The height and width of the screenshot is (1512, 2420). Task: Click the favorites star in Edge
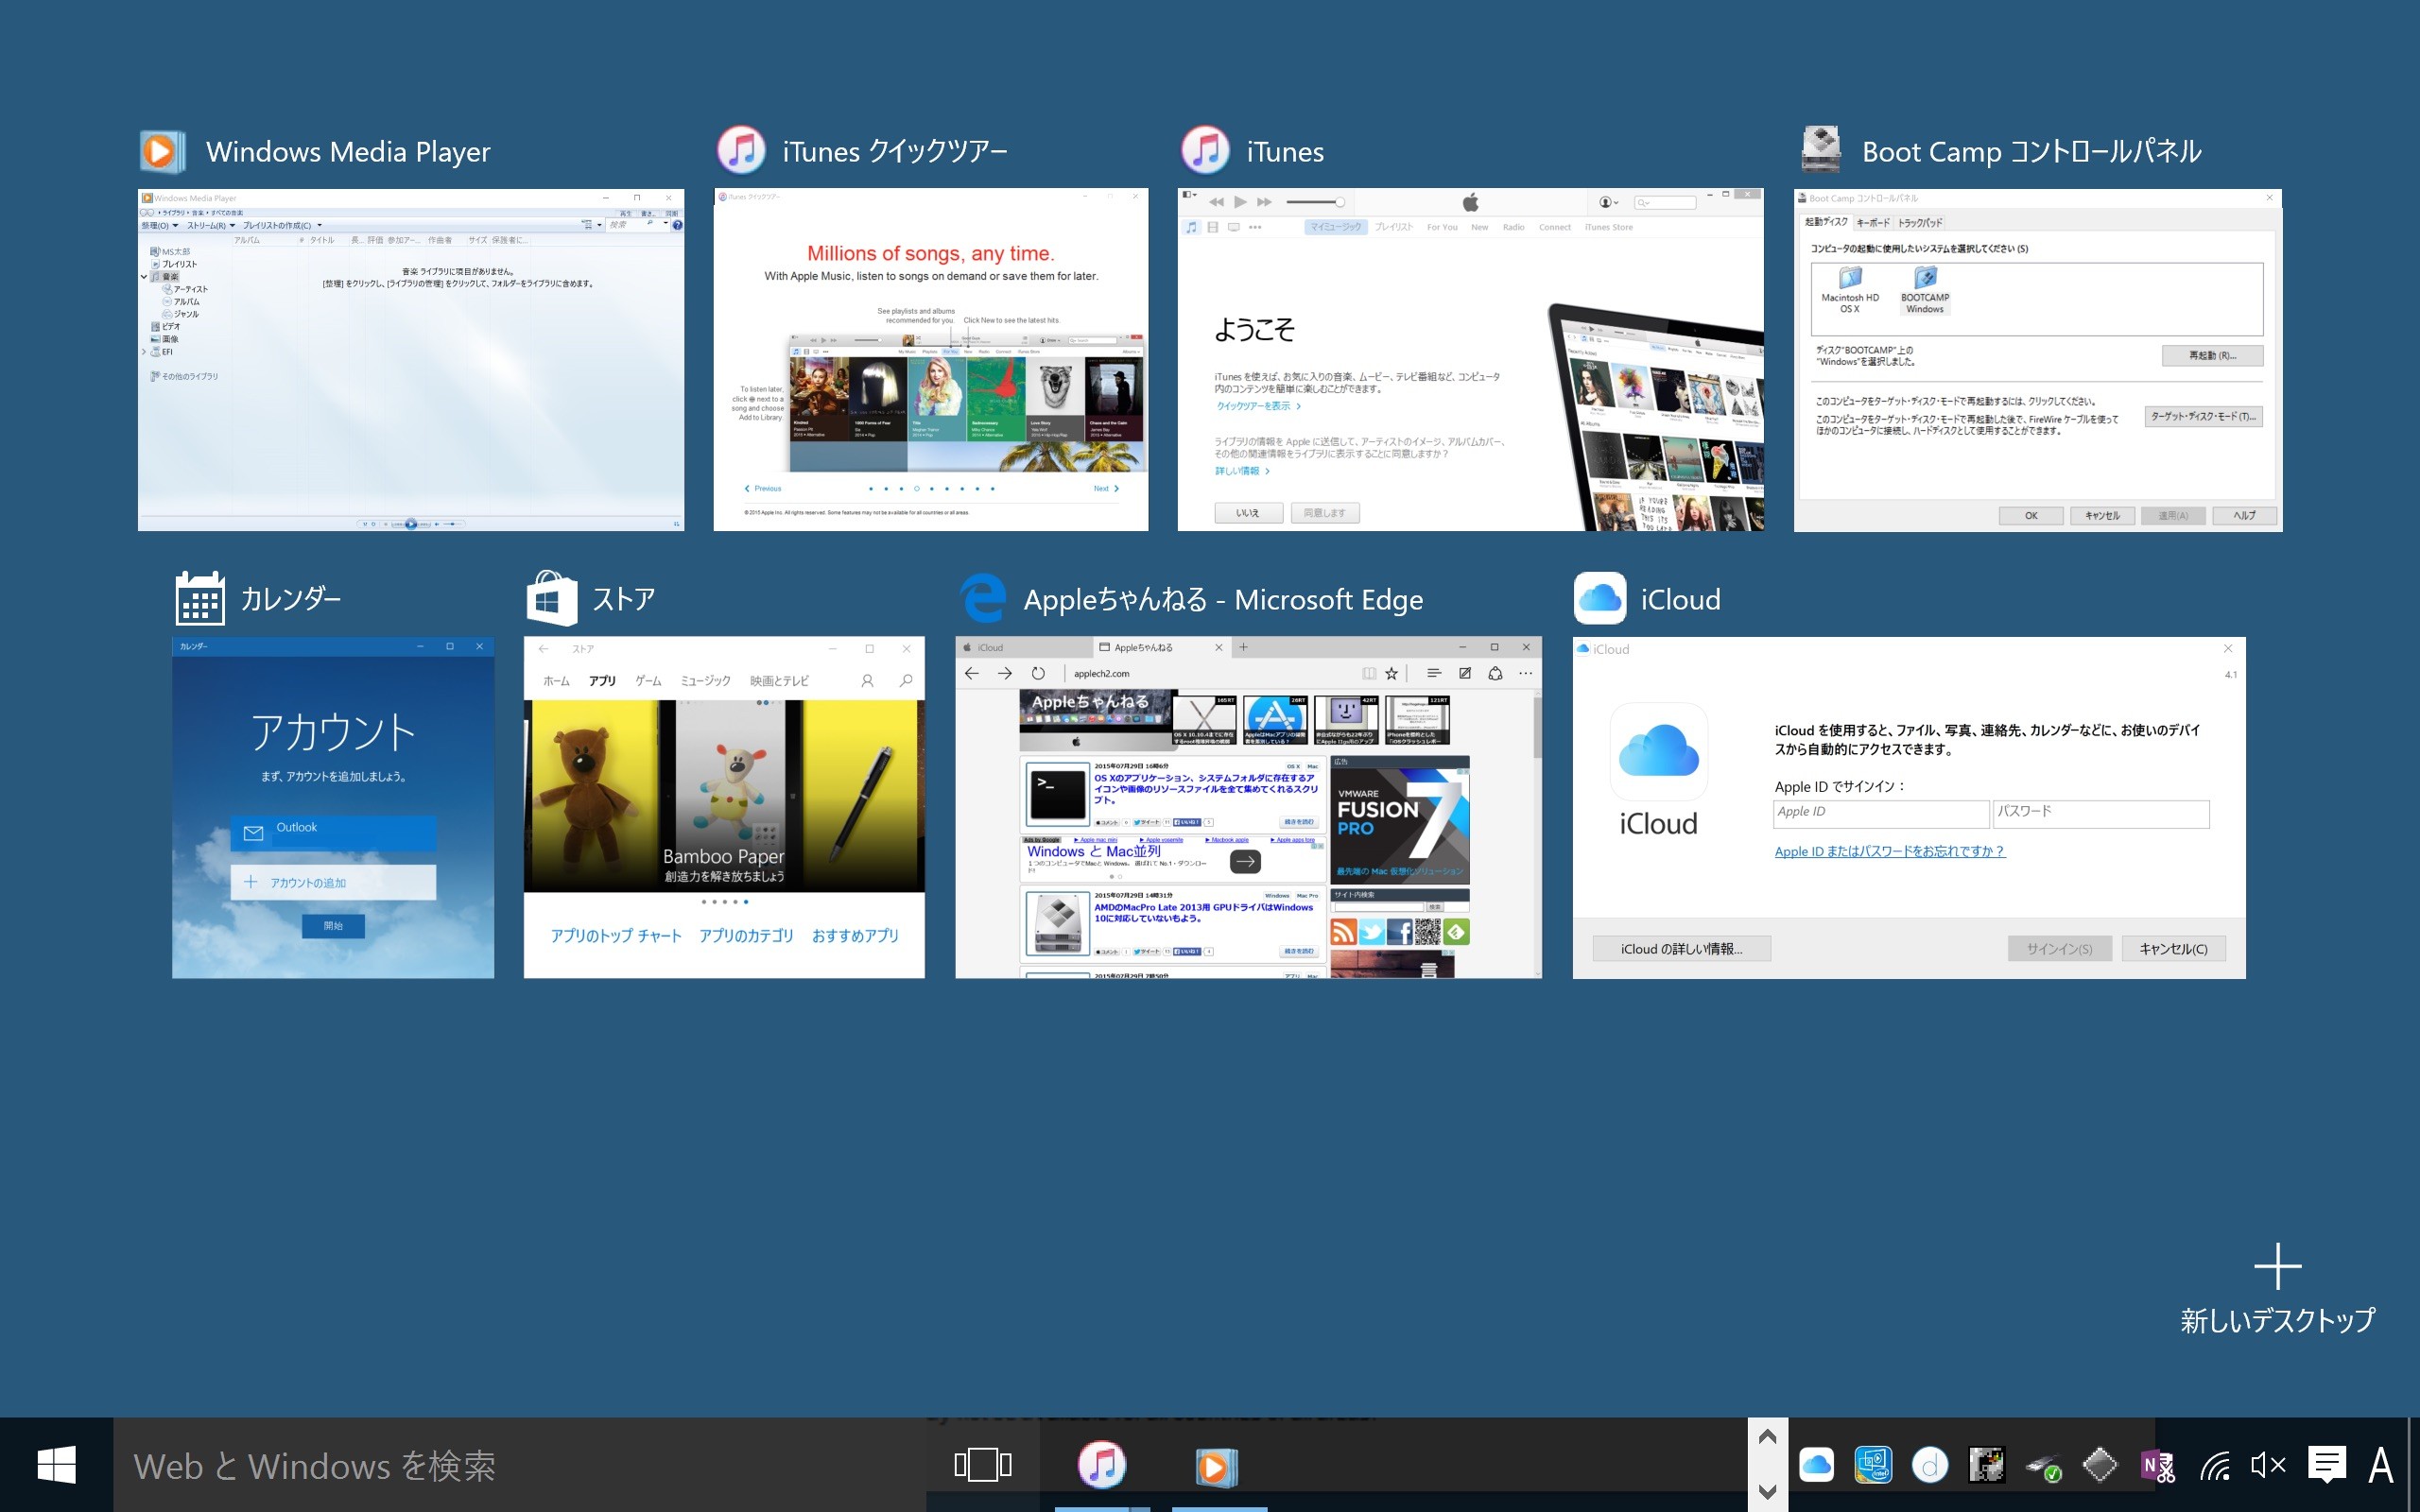[x=1391, y=673]
